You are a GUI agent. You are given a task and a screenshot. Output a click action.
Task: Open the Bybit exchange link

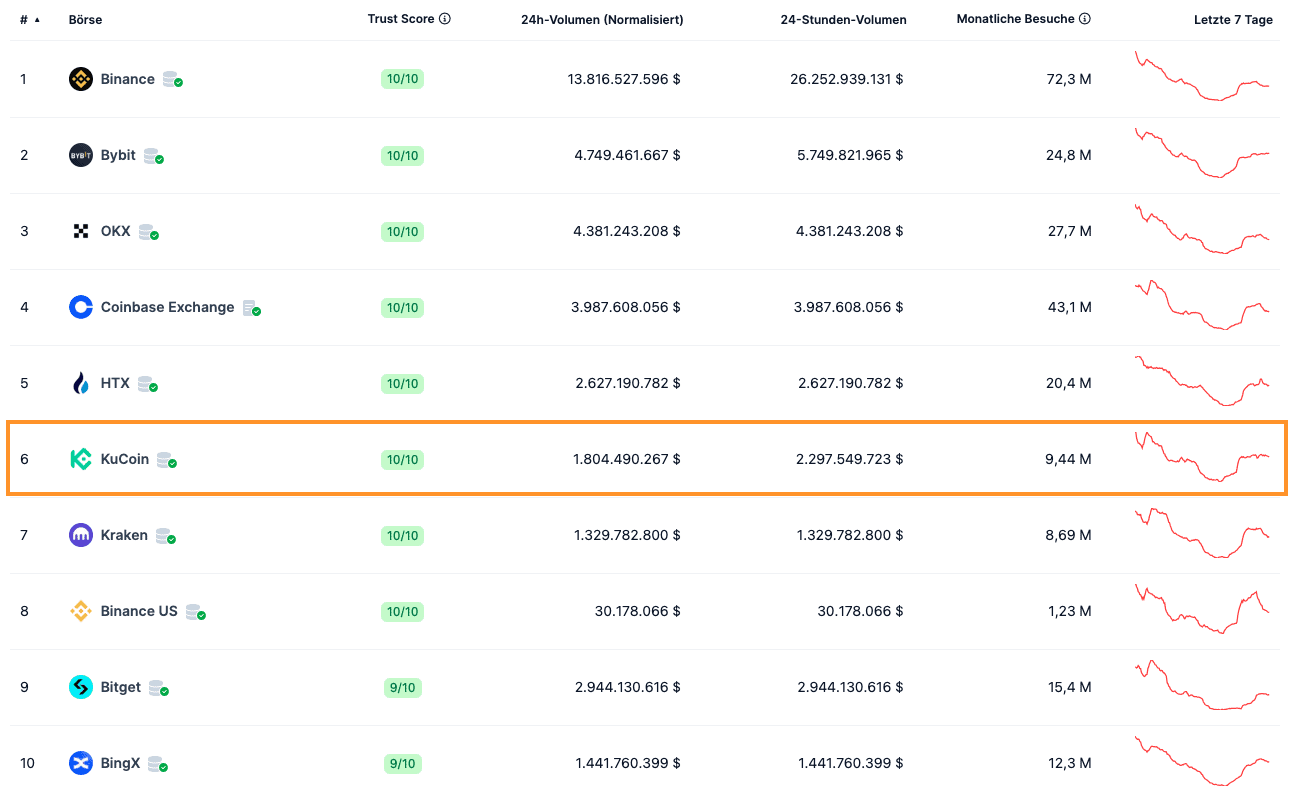pyautogui.click(x=118, y=155)
